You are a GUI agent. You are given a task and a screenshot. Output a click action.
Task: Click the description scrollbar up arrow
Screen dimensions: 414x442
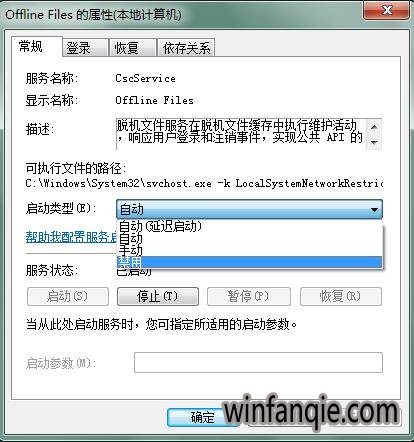pos(374,127)
